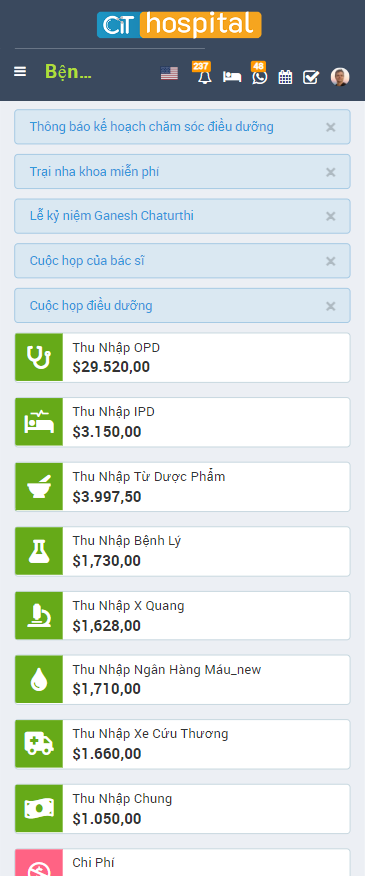
Task: Open the 'Lễ kỷ niệm Ganesh Chaturthi' notice link
Action: pyautogui.click(x=112, y=216)
